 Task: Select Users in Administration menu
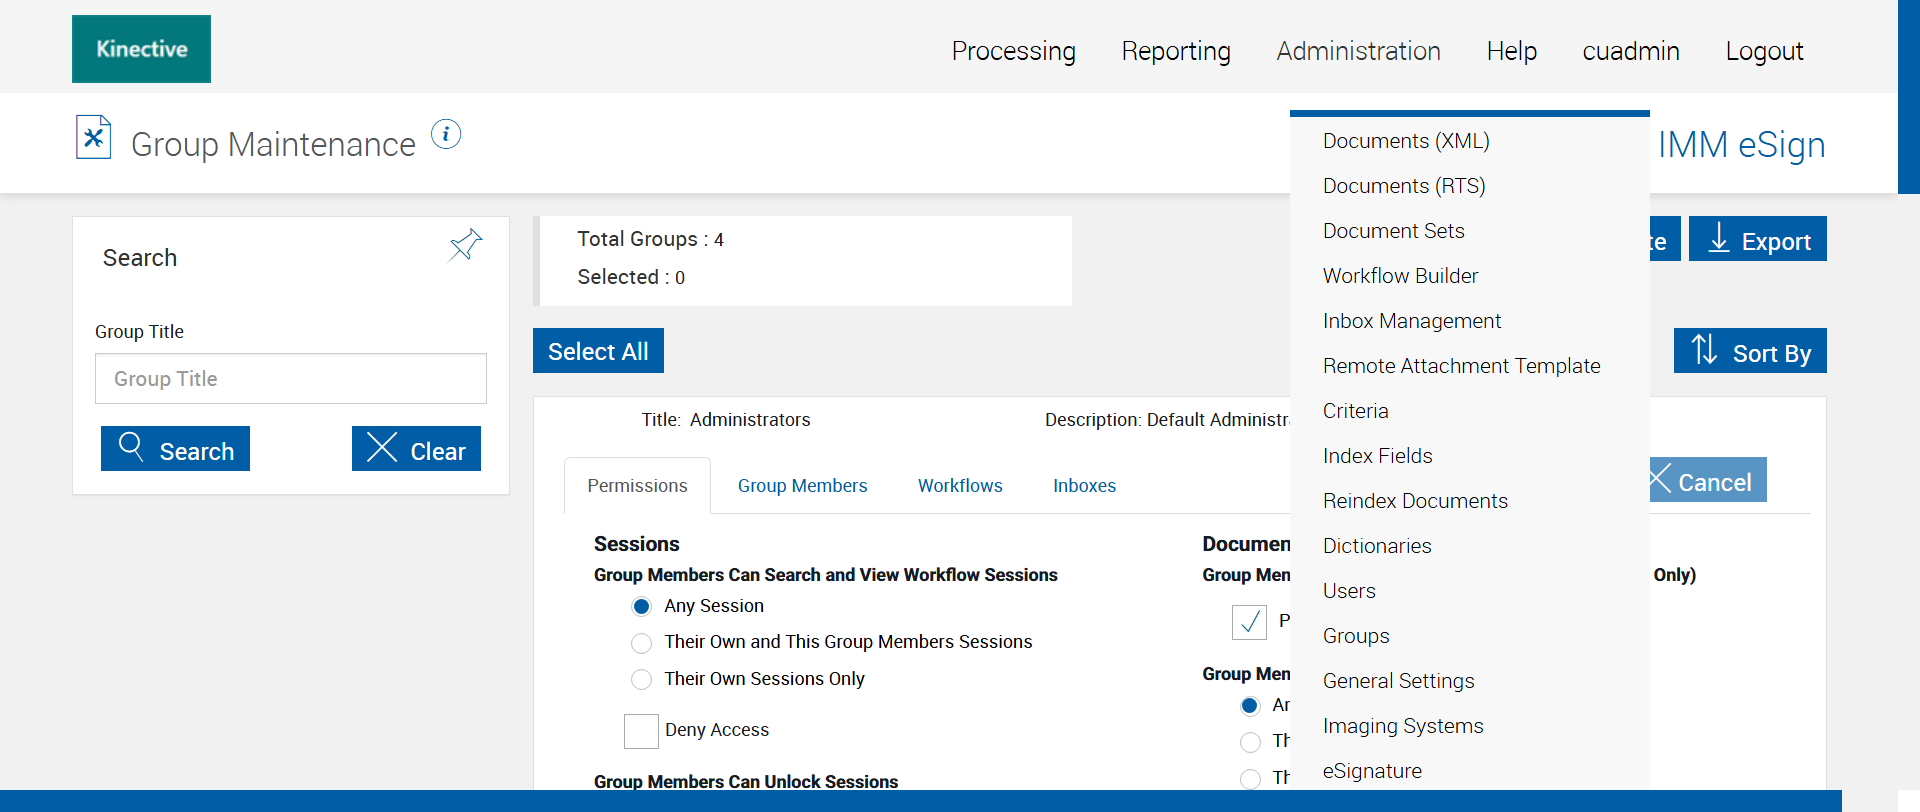coord(1349,591)
